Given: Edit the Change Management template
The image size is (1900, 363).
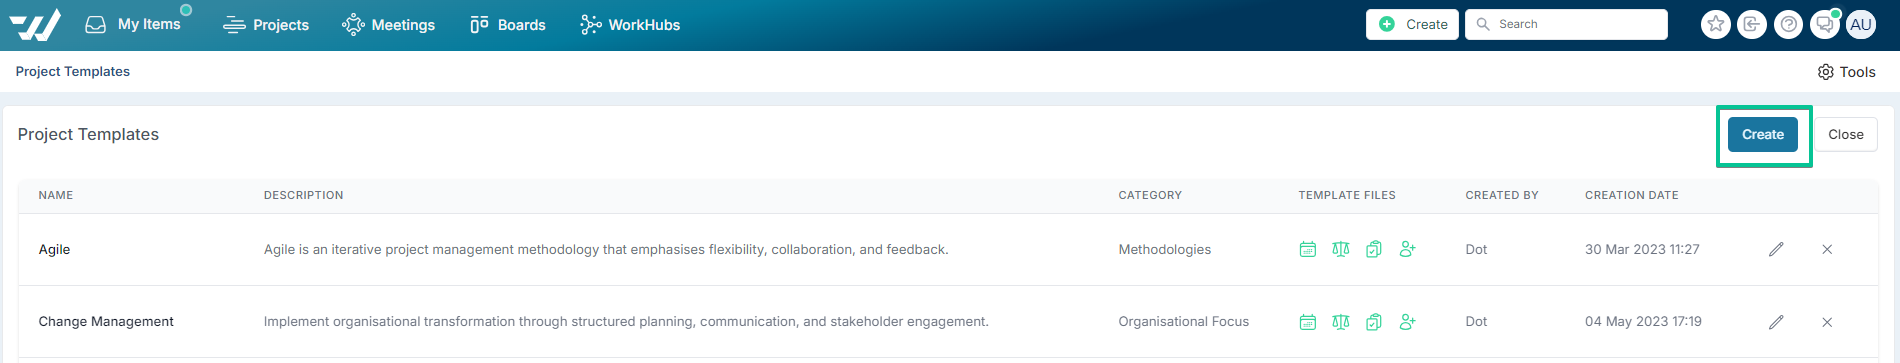Looking at the screenshot, I should (x=1776, y=322).
